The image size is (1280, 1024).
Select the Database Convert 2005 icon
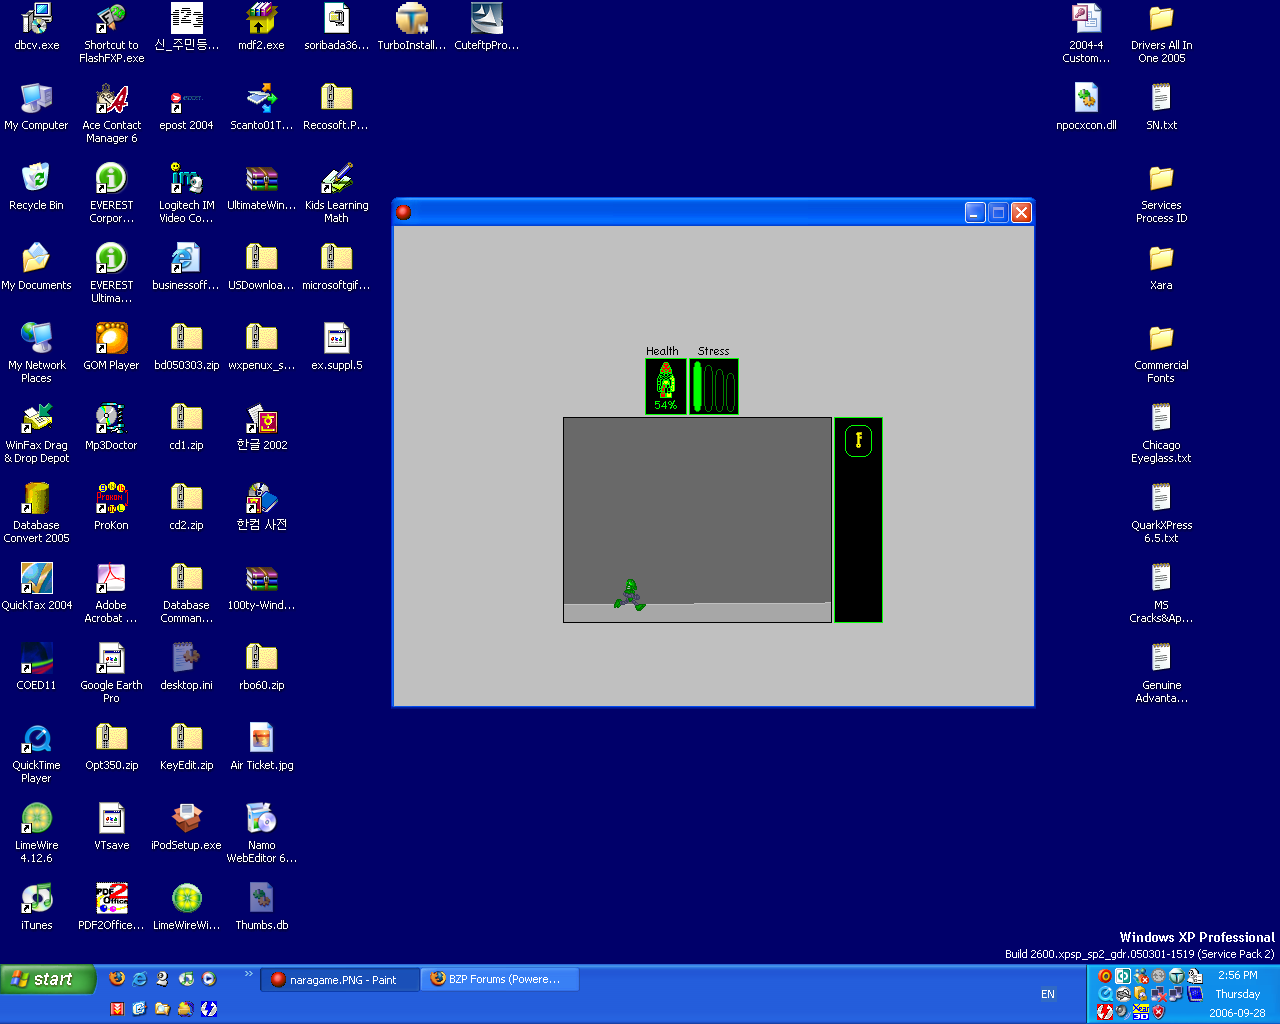tap(37, 513)
